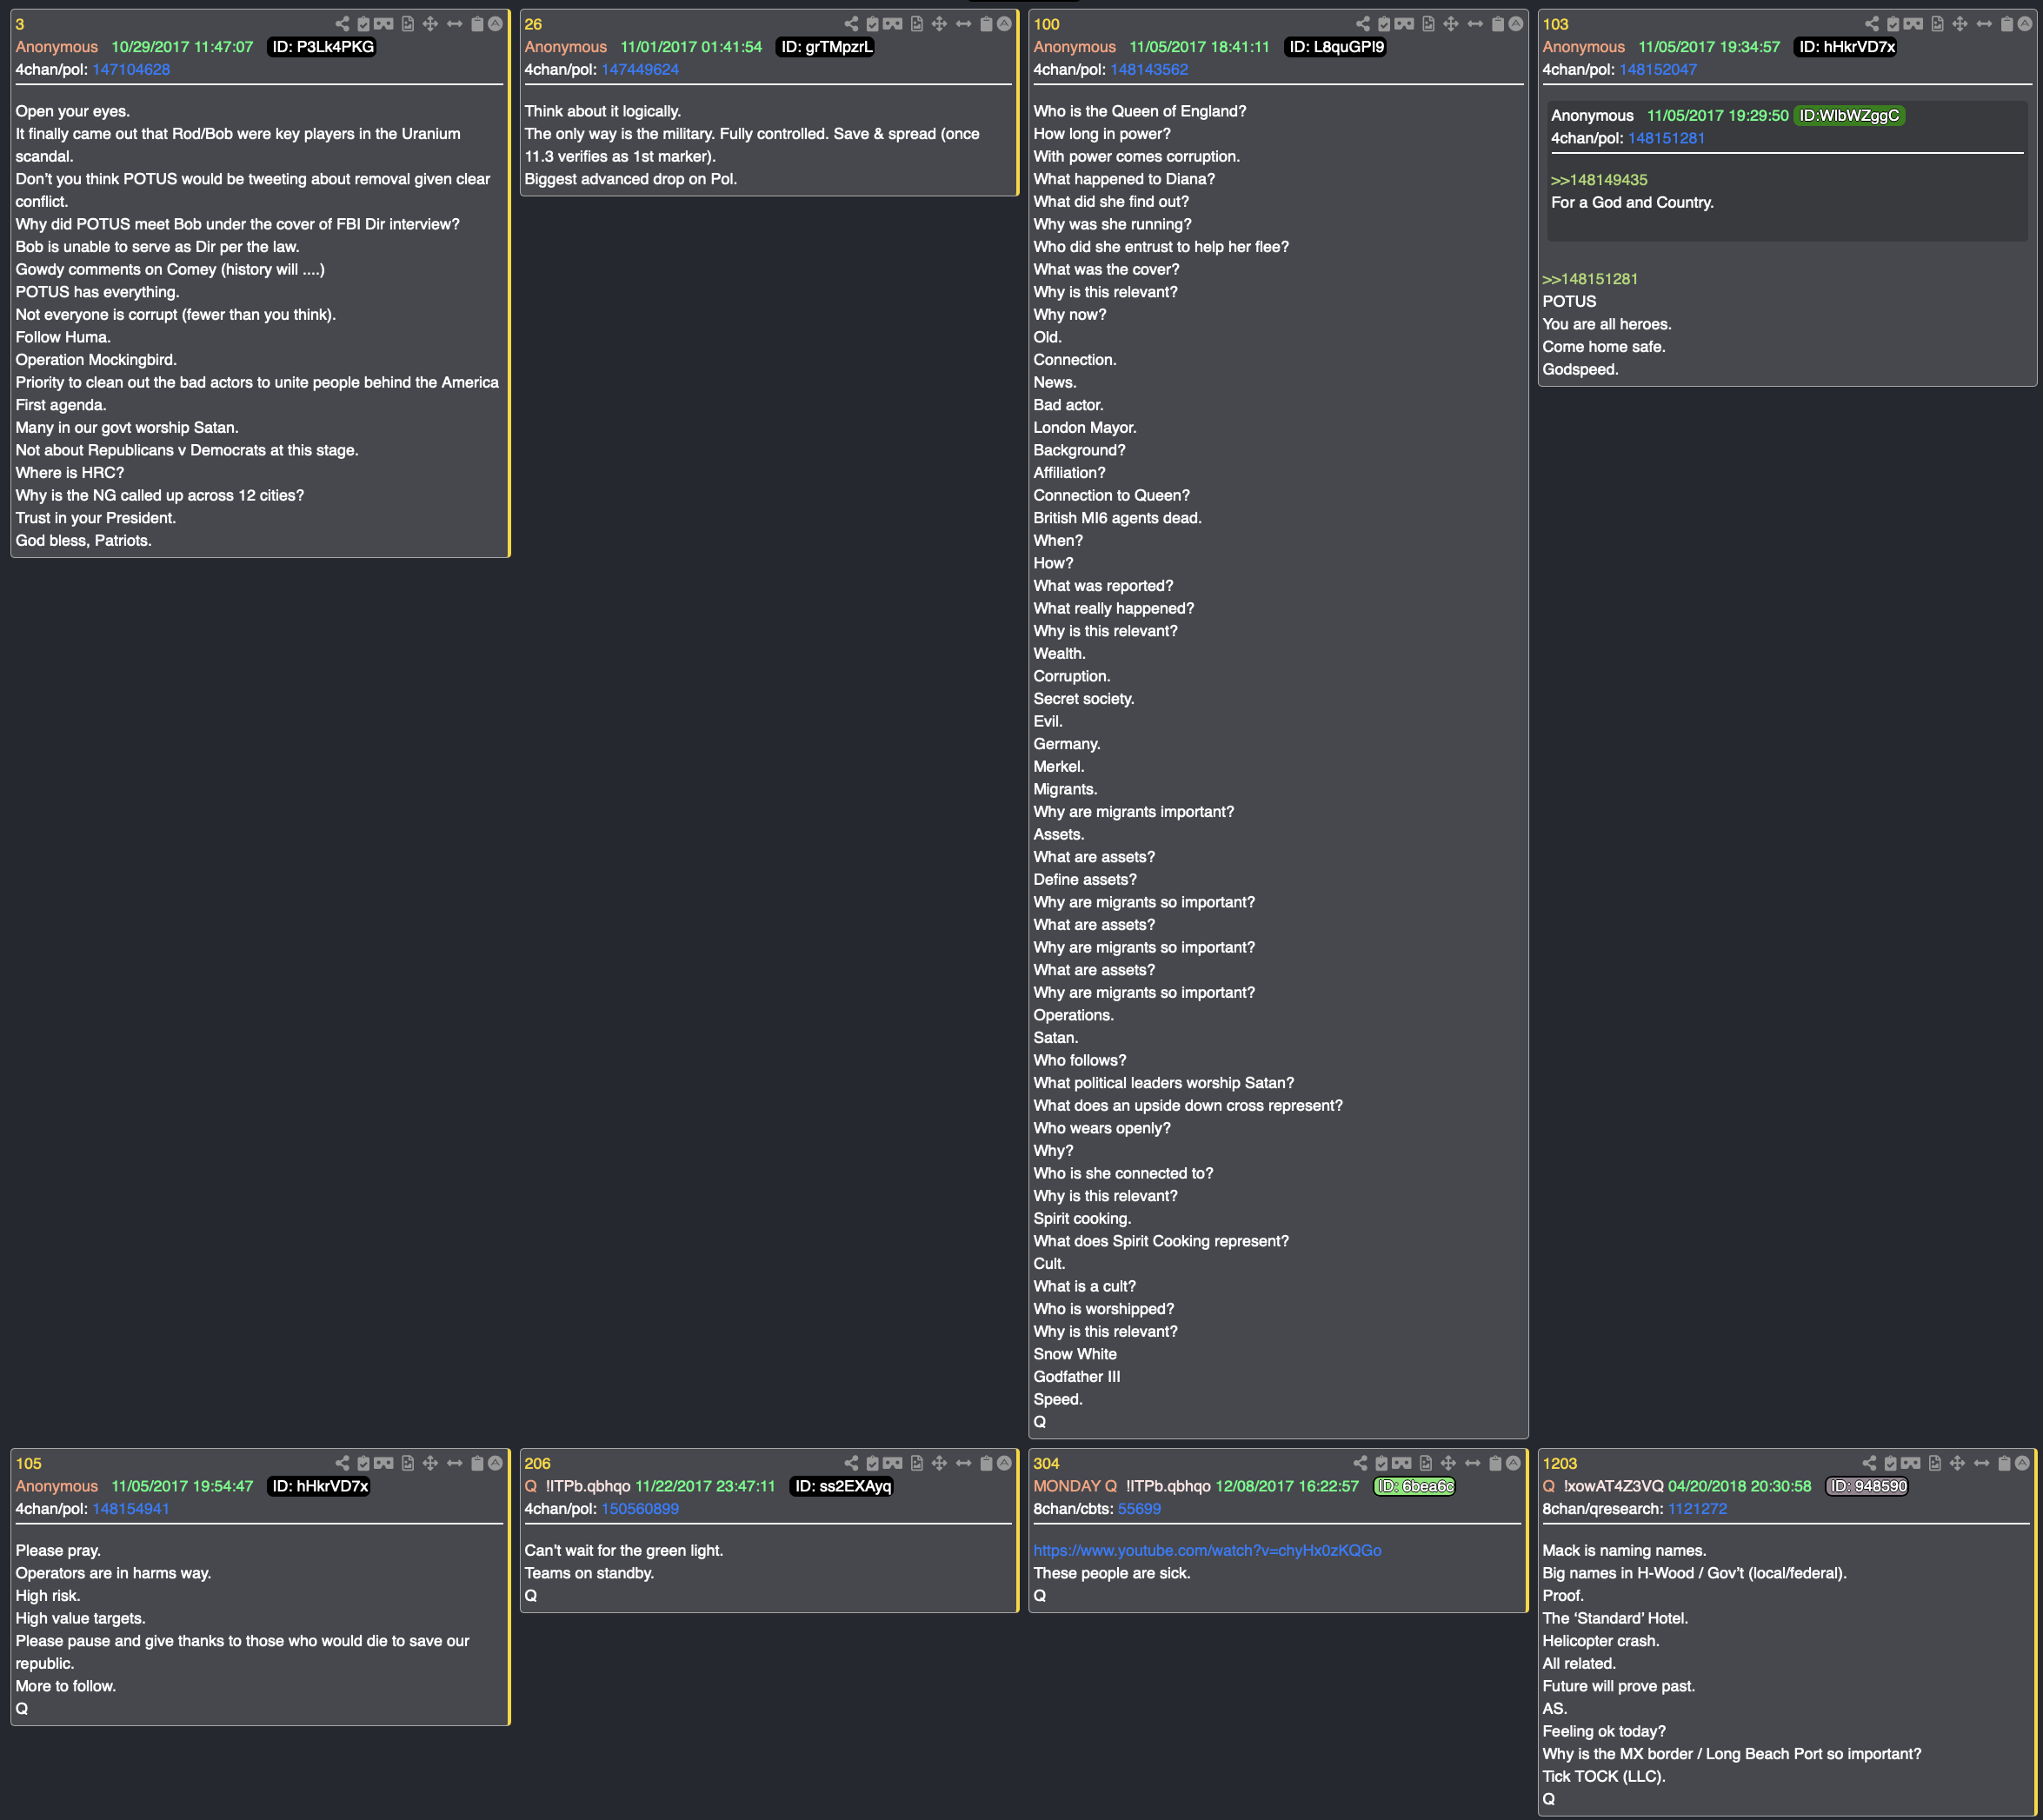The width and height of the screenshot is (2043, 1820).
Task: Share post 103 using share icon
Action: point(1872,24)
